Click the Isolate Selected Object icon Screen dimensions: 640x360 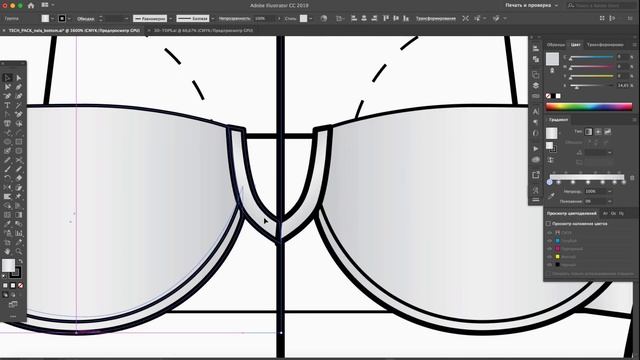coord(465,18)
